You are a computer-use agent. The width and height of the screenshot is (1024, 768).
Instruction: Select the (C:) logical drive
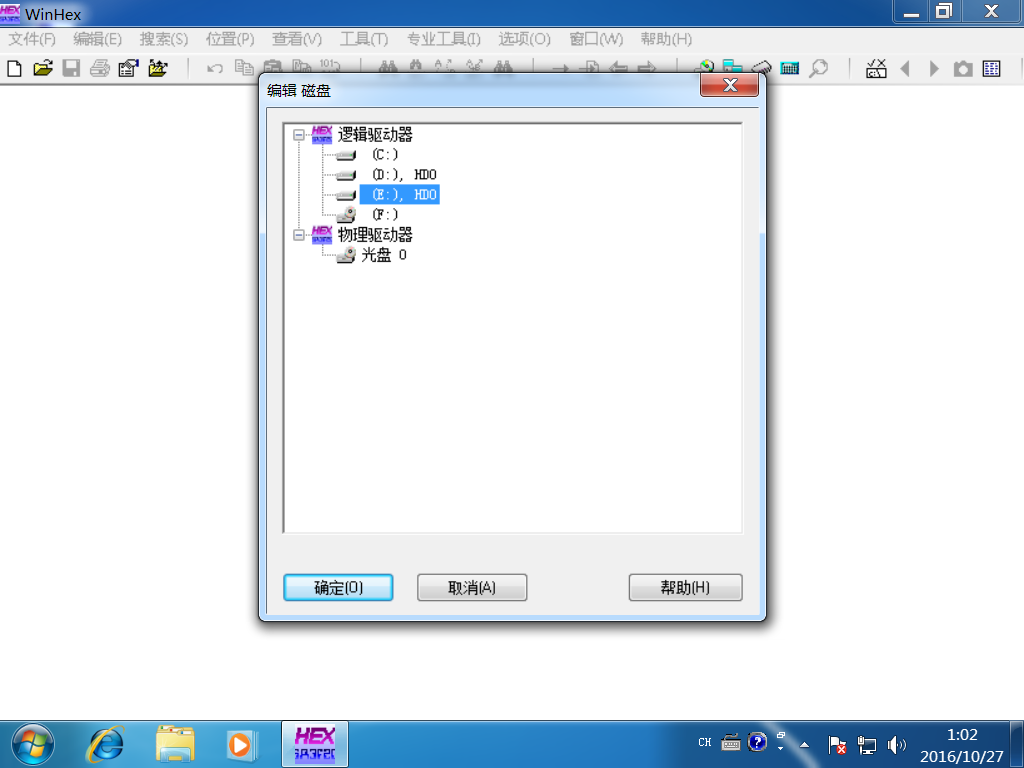pos(385,155)
